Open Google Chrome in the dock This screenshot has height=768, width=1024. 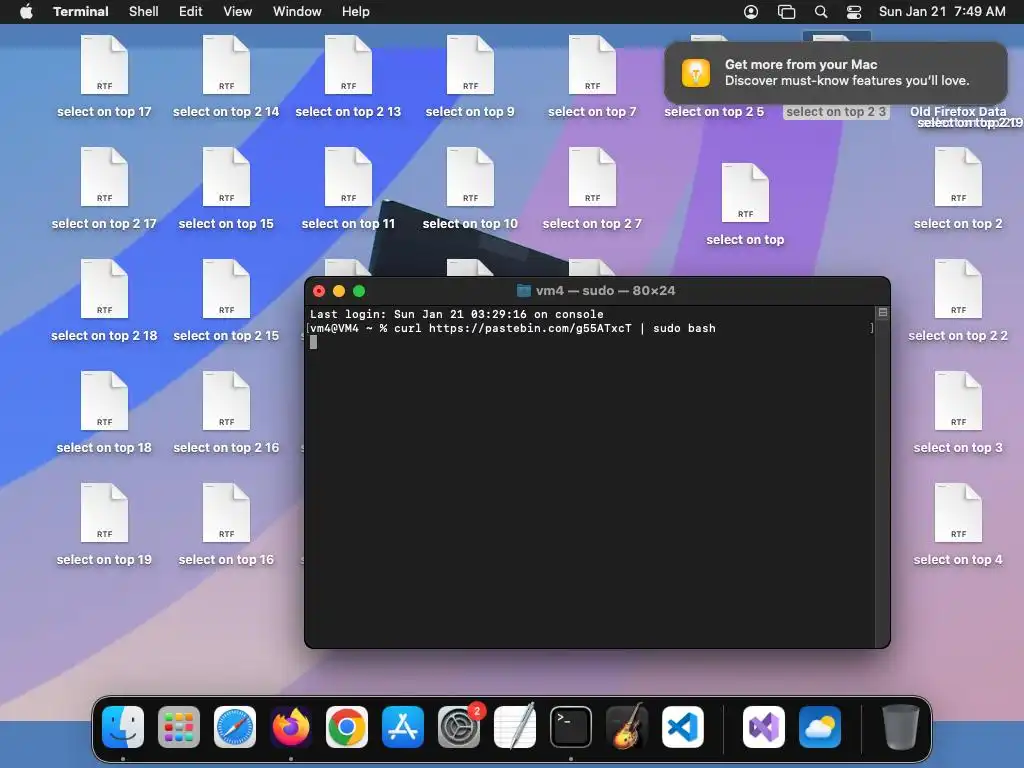[347, 727]
